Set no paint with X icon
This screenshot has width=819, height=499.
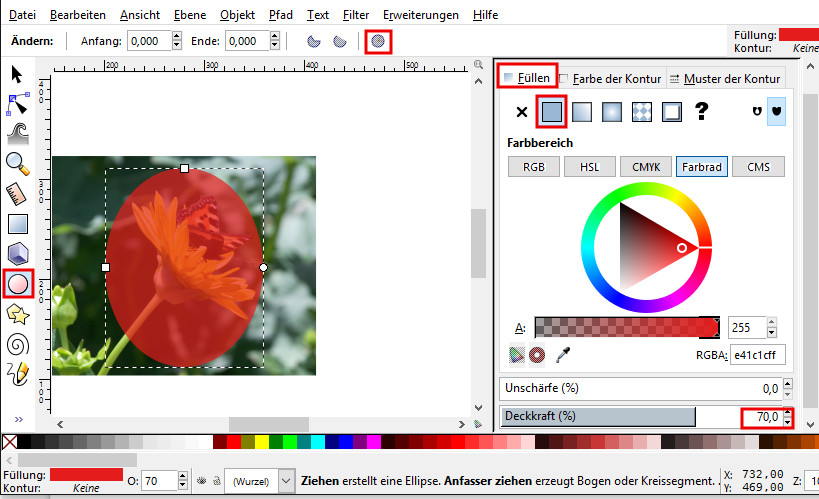[521, 112]
